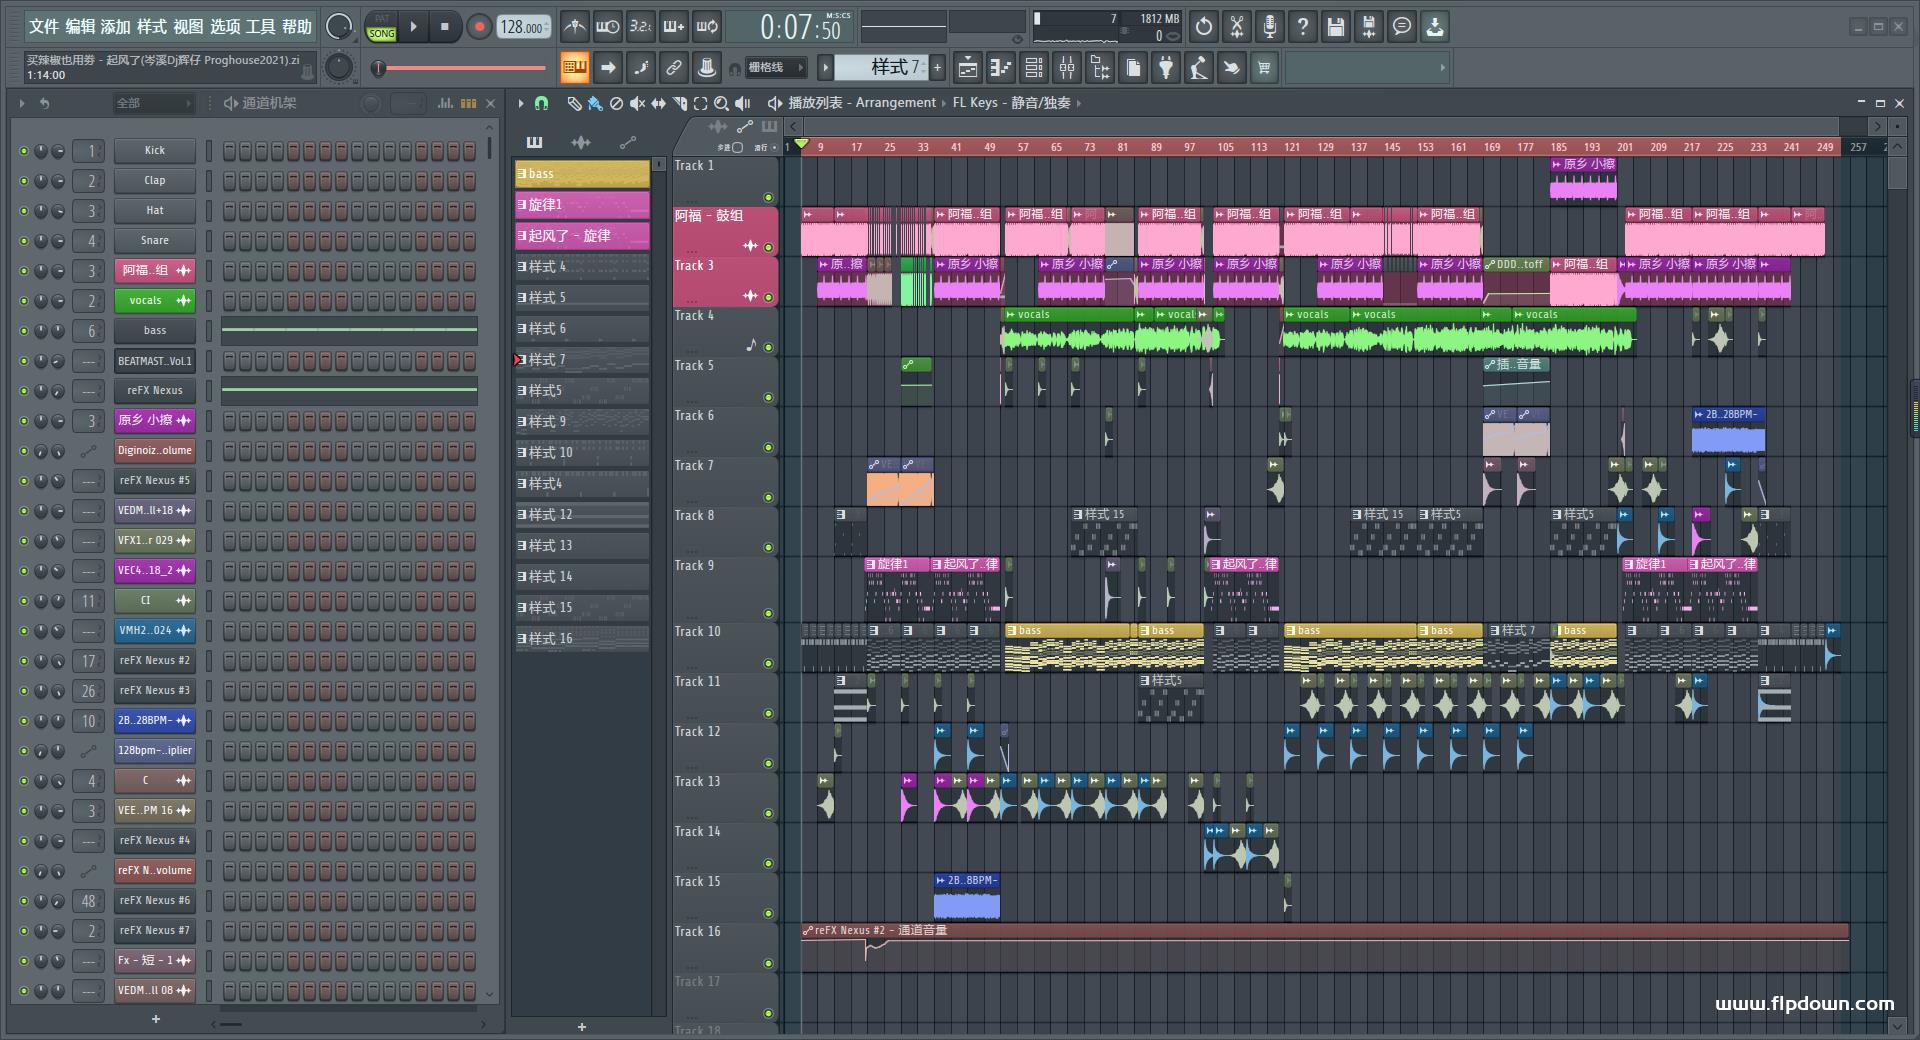Click the song position slider

tap(461, 68)
